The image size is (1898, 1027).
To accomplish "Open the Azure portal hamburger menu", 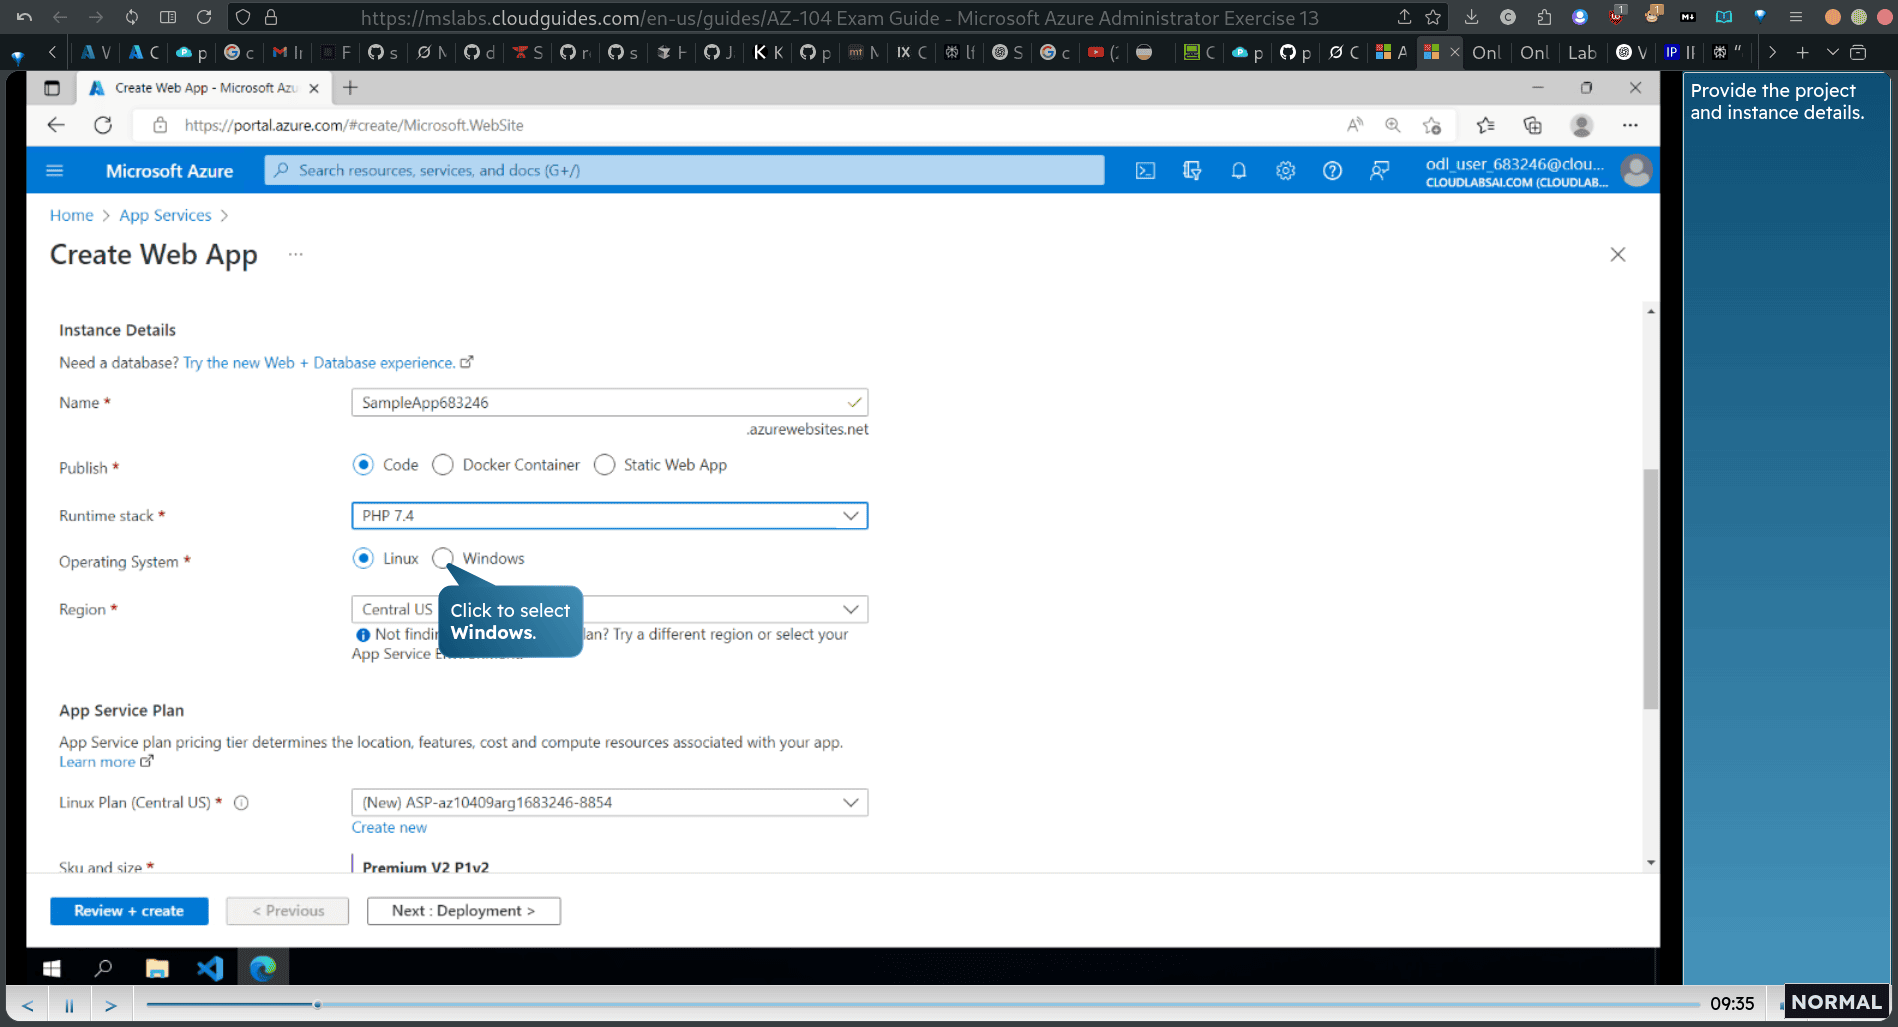I will pyautogui.click(x=55, y=171).
